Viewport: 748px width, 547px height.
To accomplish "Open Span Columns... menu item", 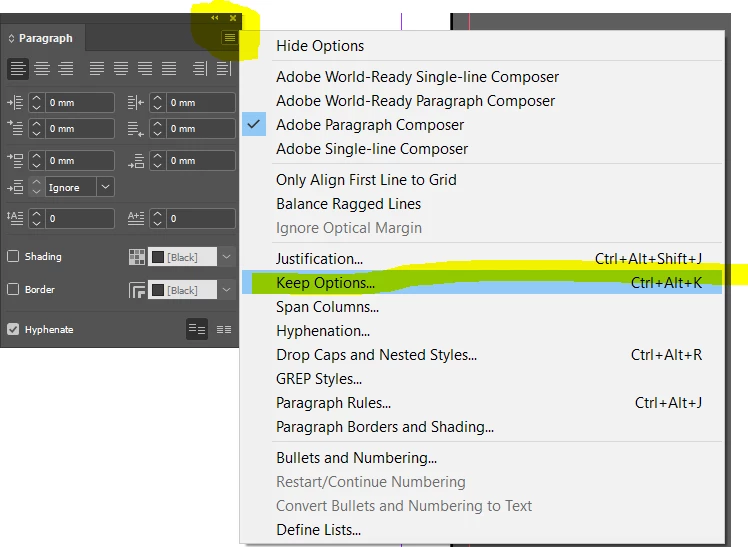I will tap(327, 307).
